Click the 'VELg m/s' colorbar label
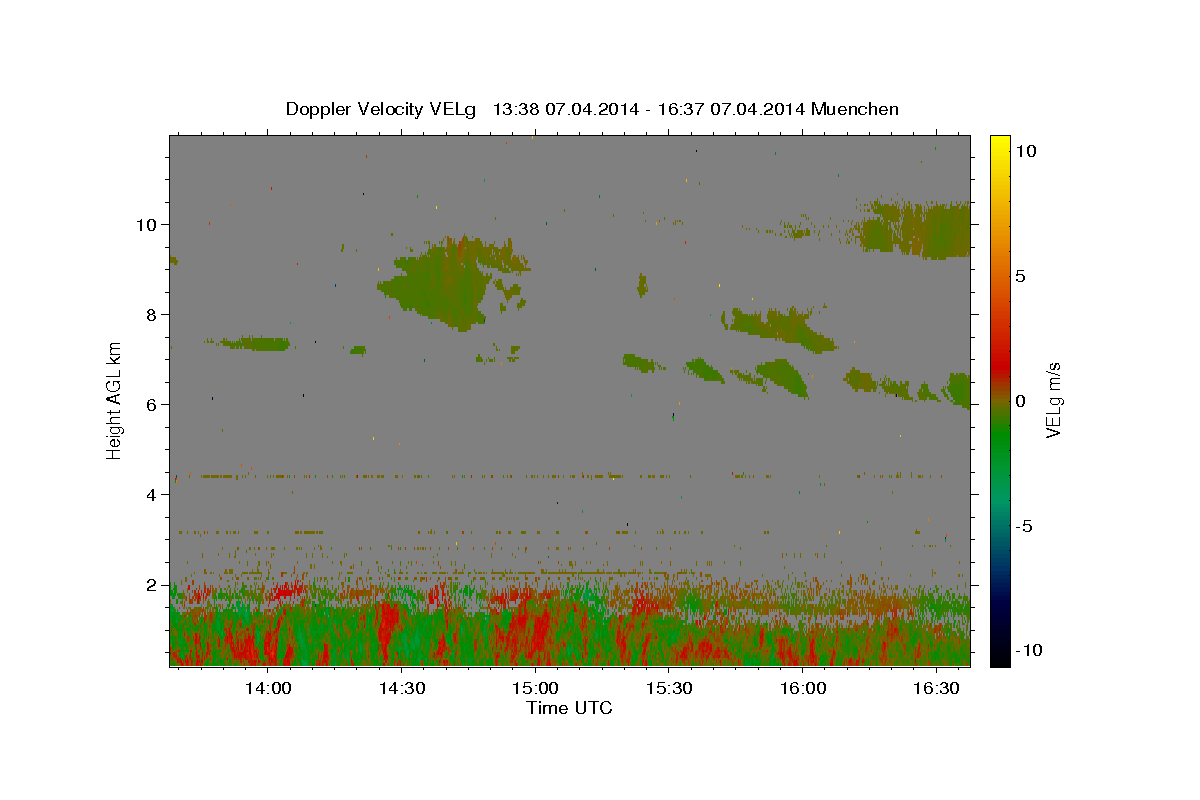This screenshot has width=1200, height=800. click(1054, 400)
